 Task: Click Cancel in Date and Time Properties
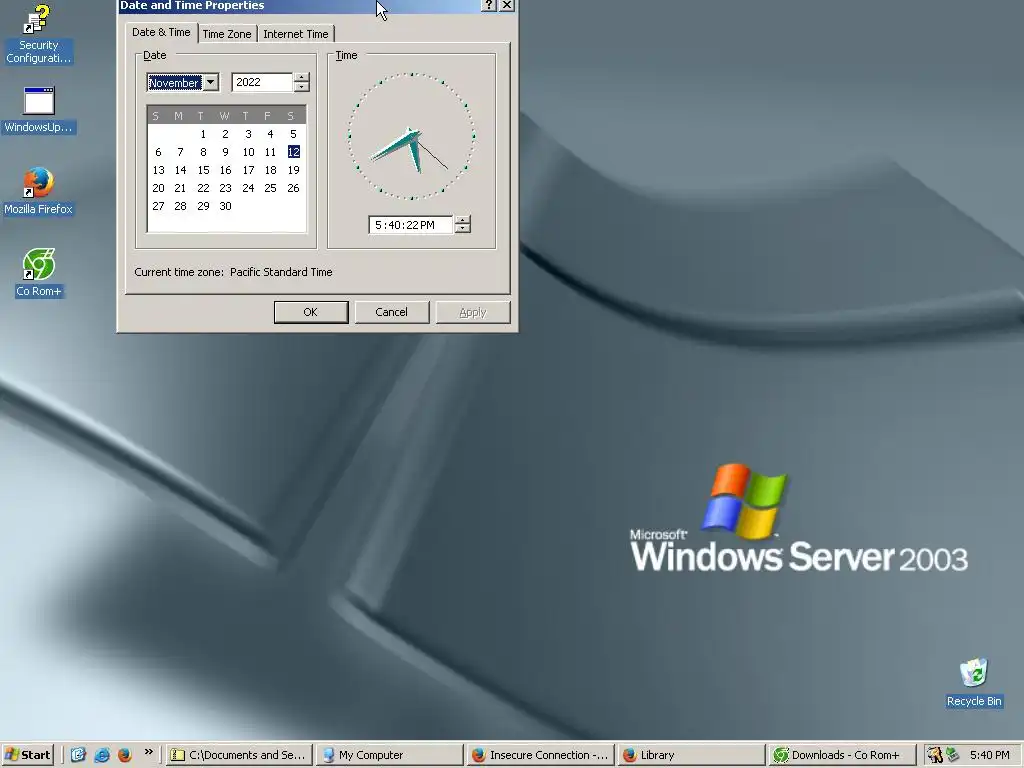pyautogui.click(x=392, y=312)
